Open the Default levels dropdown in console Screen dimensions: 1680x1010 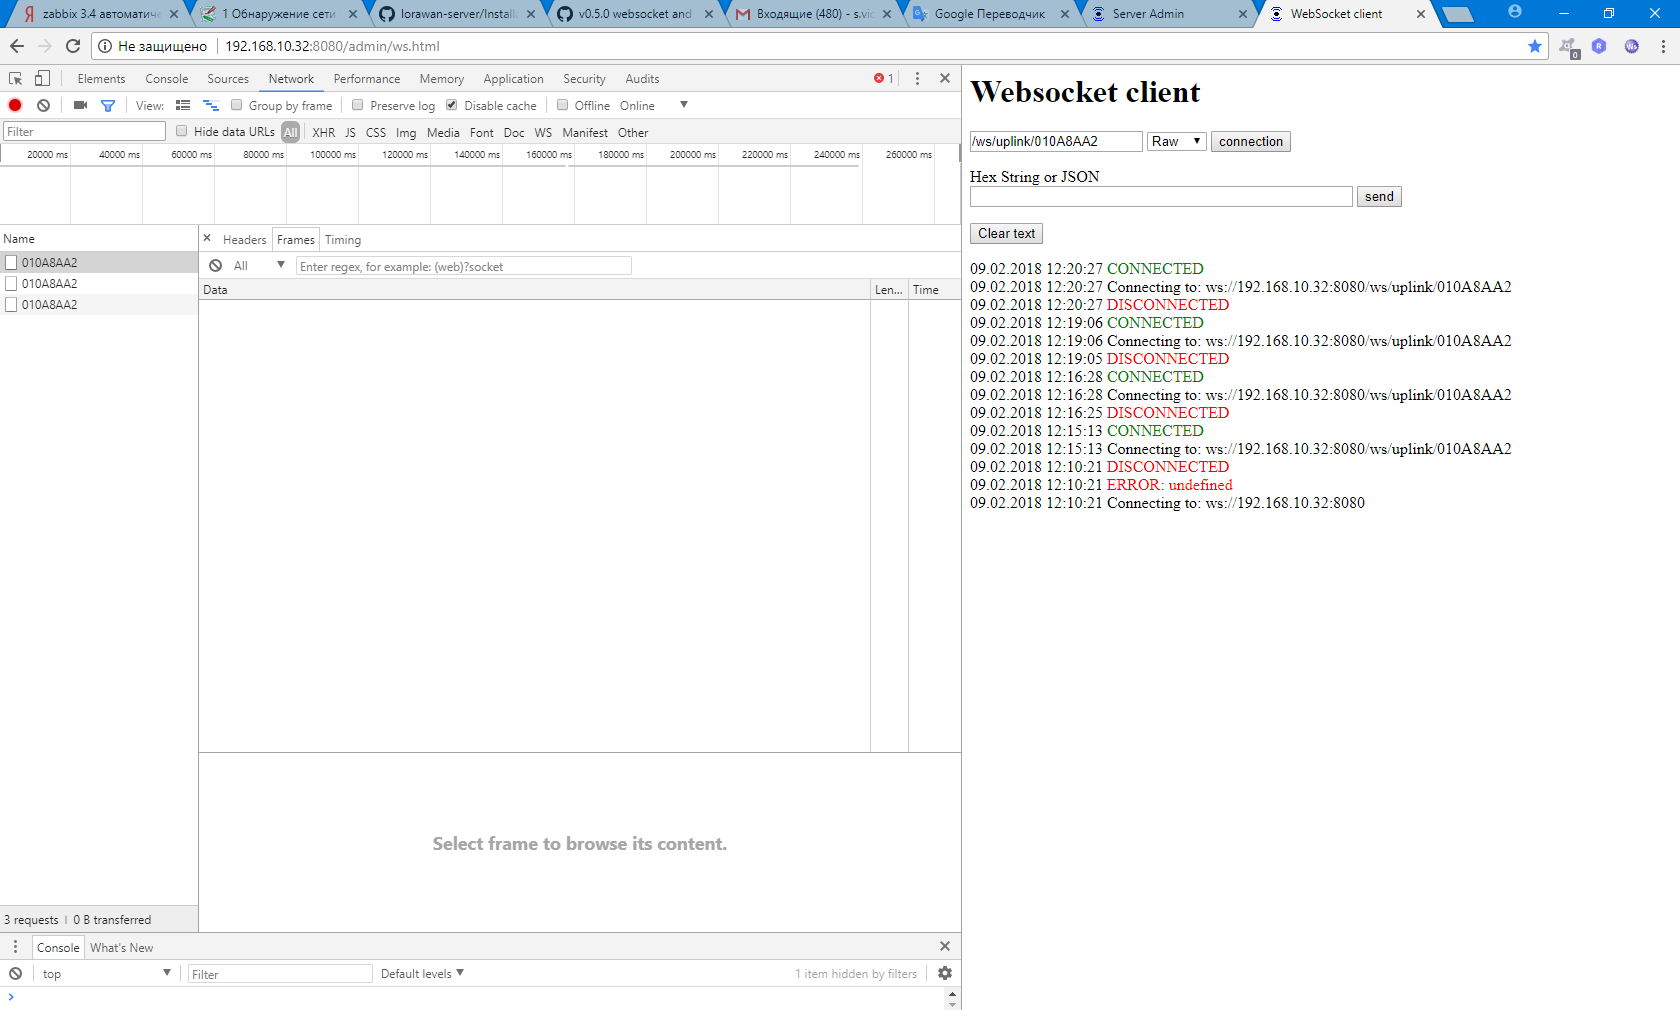pyautogui.click(x=420, y=972)
